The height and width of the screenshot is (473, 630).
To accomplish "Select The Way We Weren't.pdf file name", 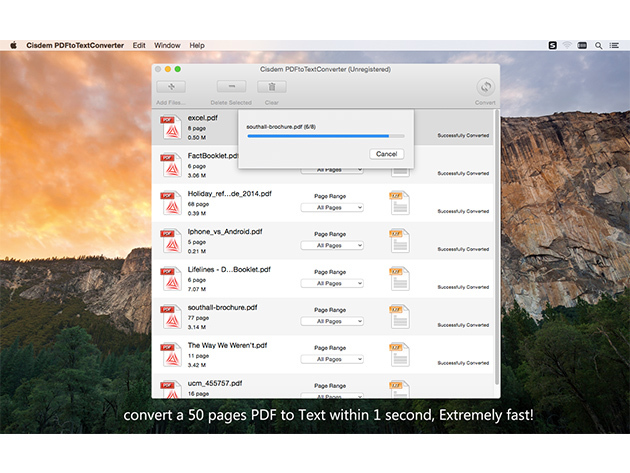I will point(227,345).
